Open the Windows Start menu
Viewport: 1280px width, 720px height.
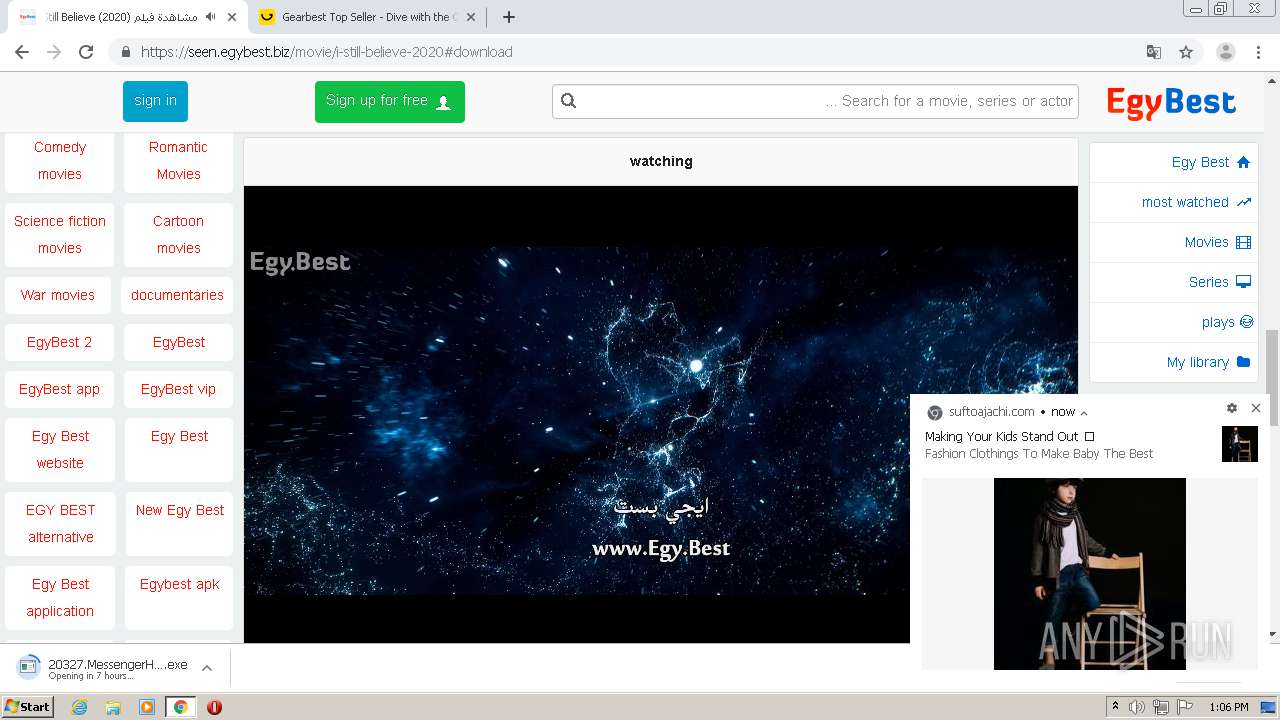click(28, 707)
